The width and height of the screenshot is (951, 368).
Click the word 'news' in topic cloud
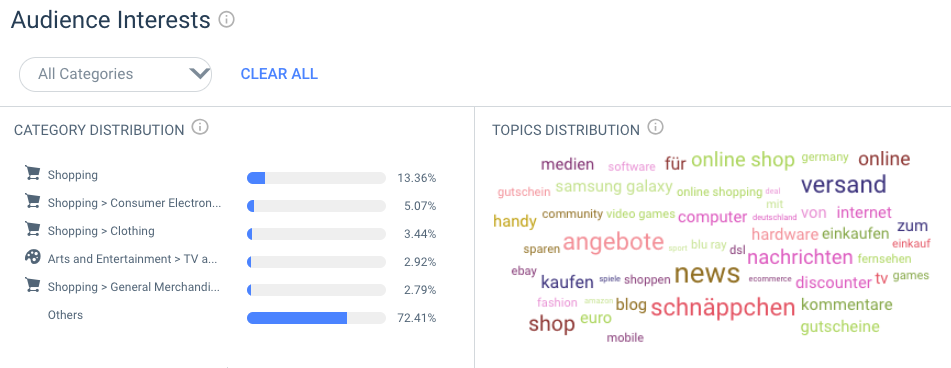(x=707, y=273)
